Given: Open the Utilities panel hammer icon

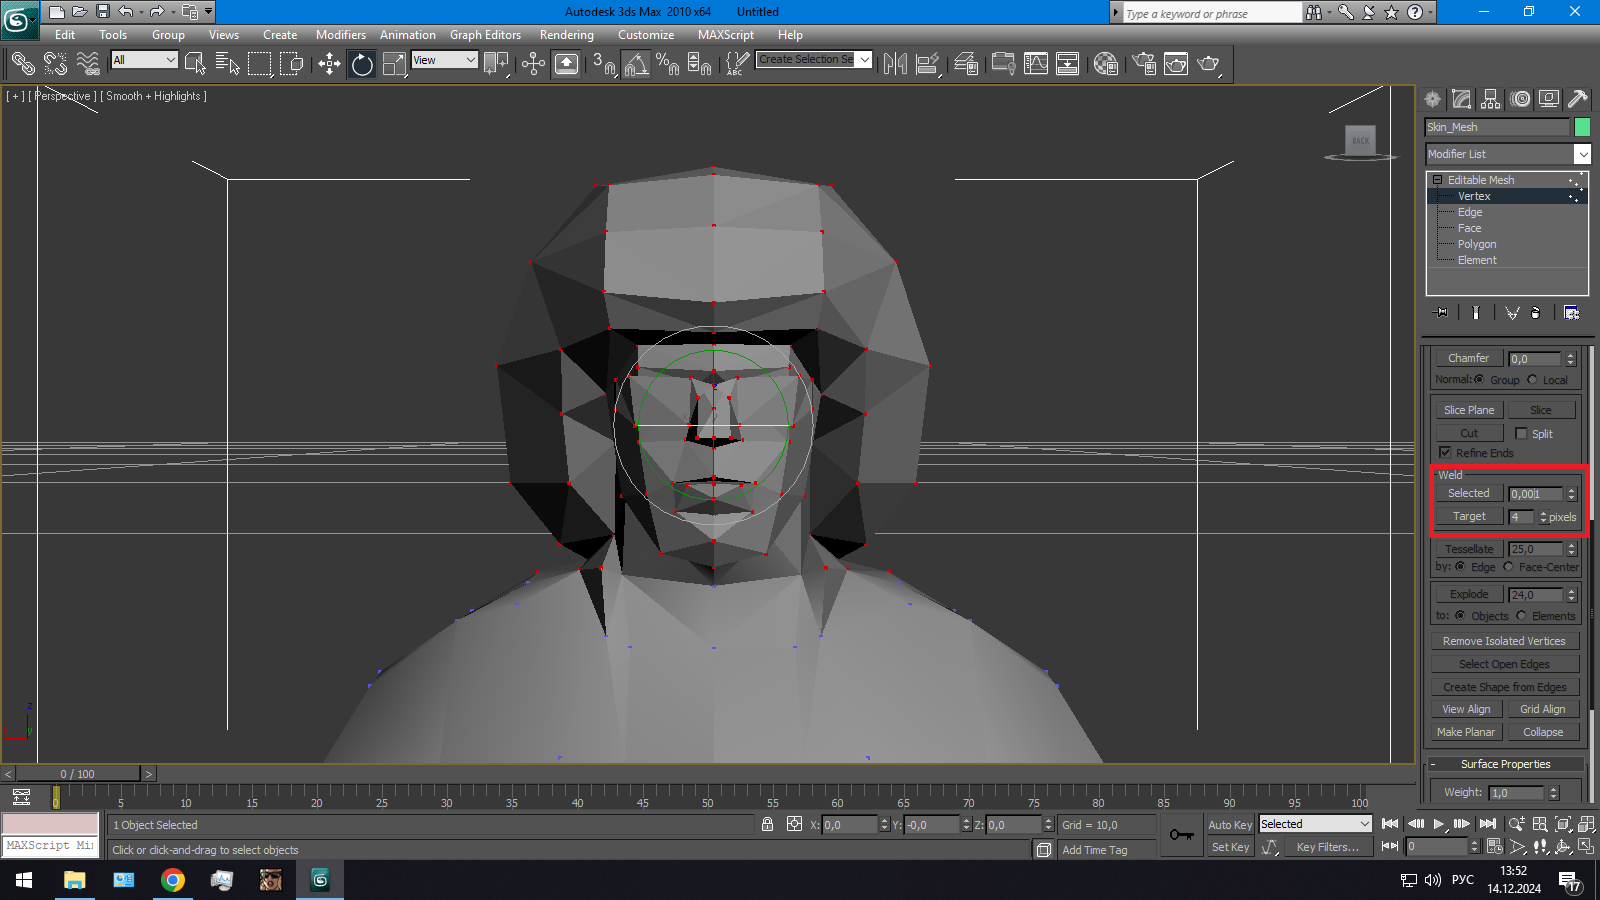Looking at the screenshot, I should (x=1578, y=99).
